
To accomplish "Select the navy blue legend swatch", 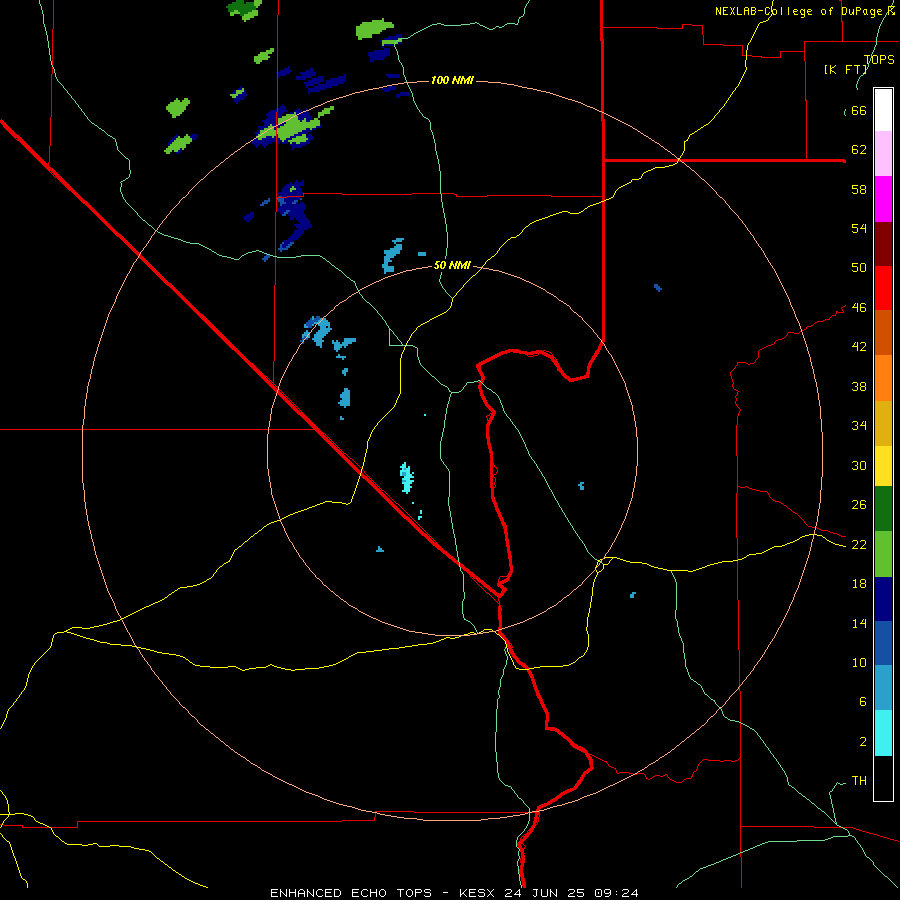I will point(883,599).
